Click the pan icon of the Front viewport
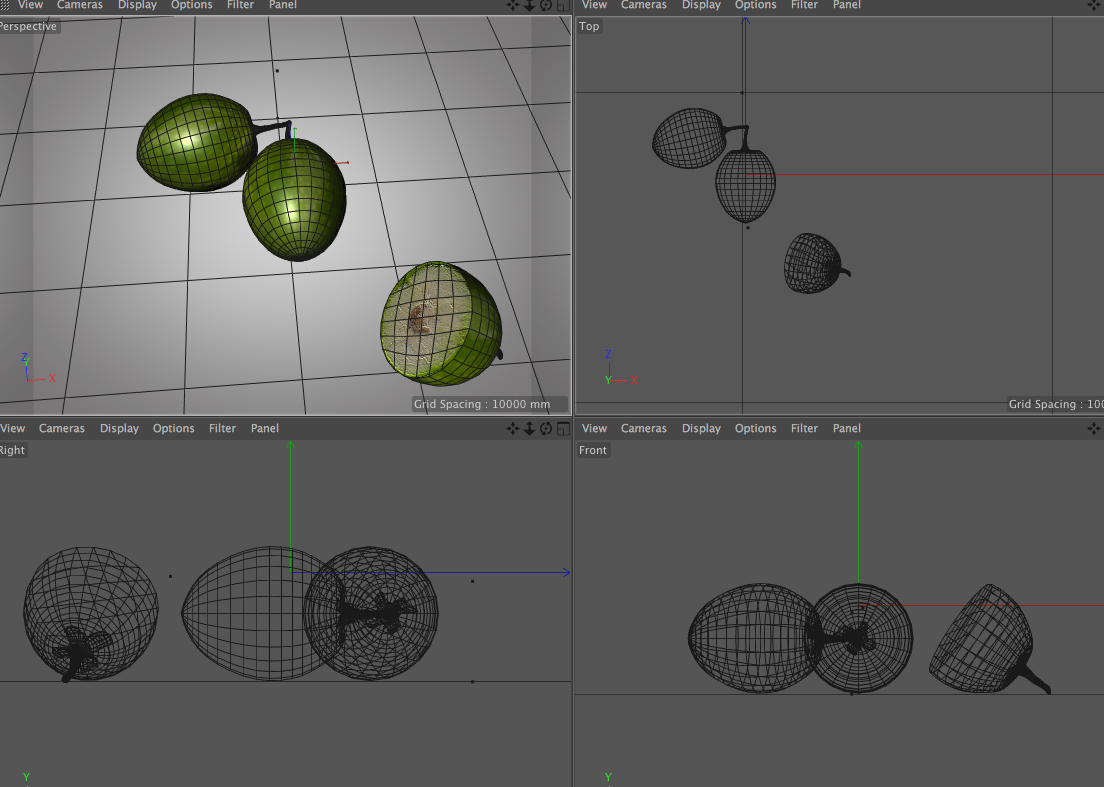The image size is (1104, 787). (1094, 428)
